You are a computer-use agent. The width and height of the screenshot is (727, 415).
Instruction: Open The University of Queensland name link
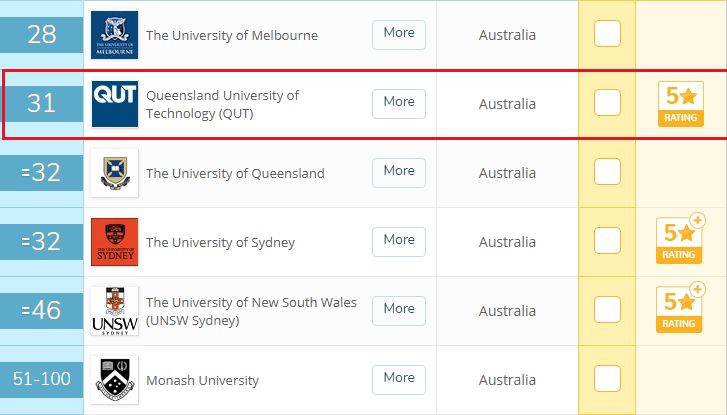pos(235,173)
